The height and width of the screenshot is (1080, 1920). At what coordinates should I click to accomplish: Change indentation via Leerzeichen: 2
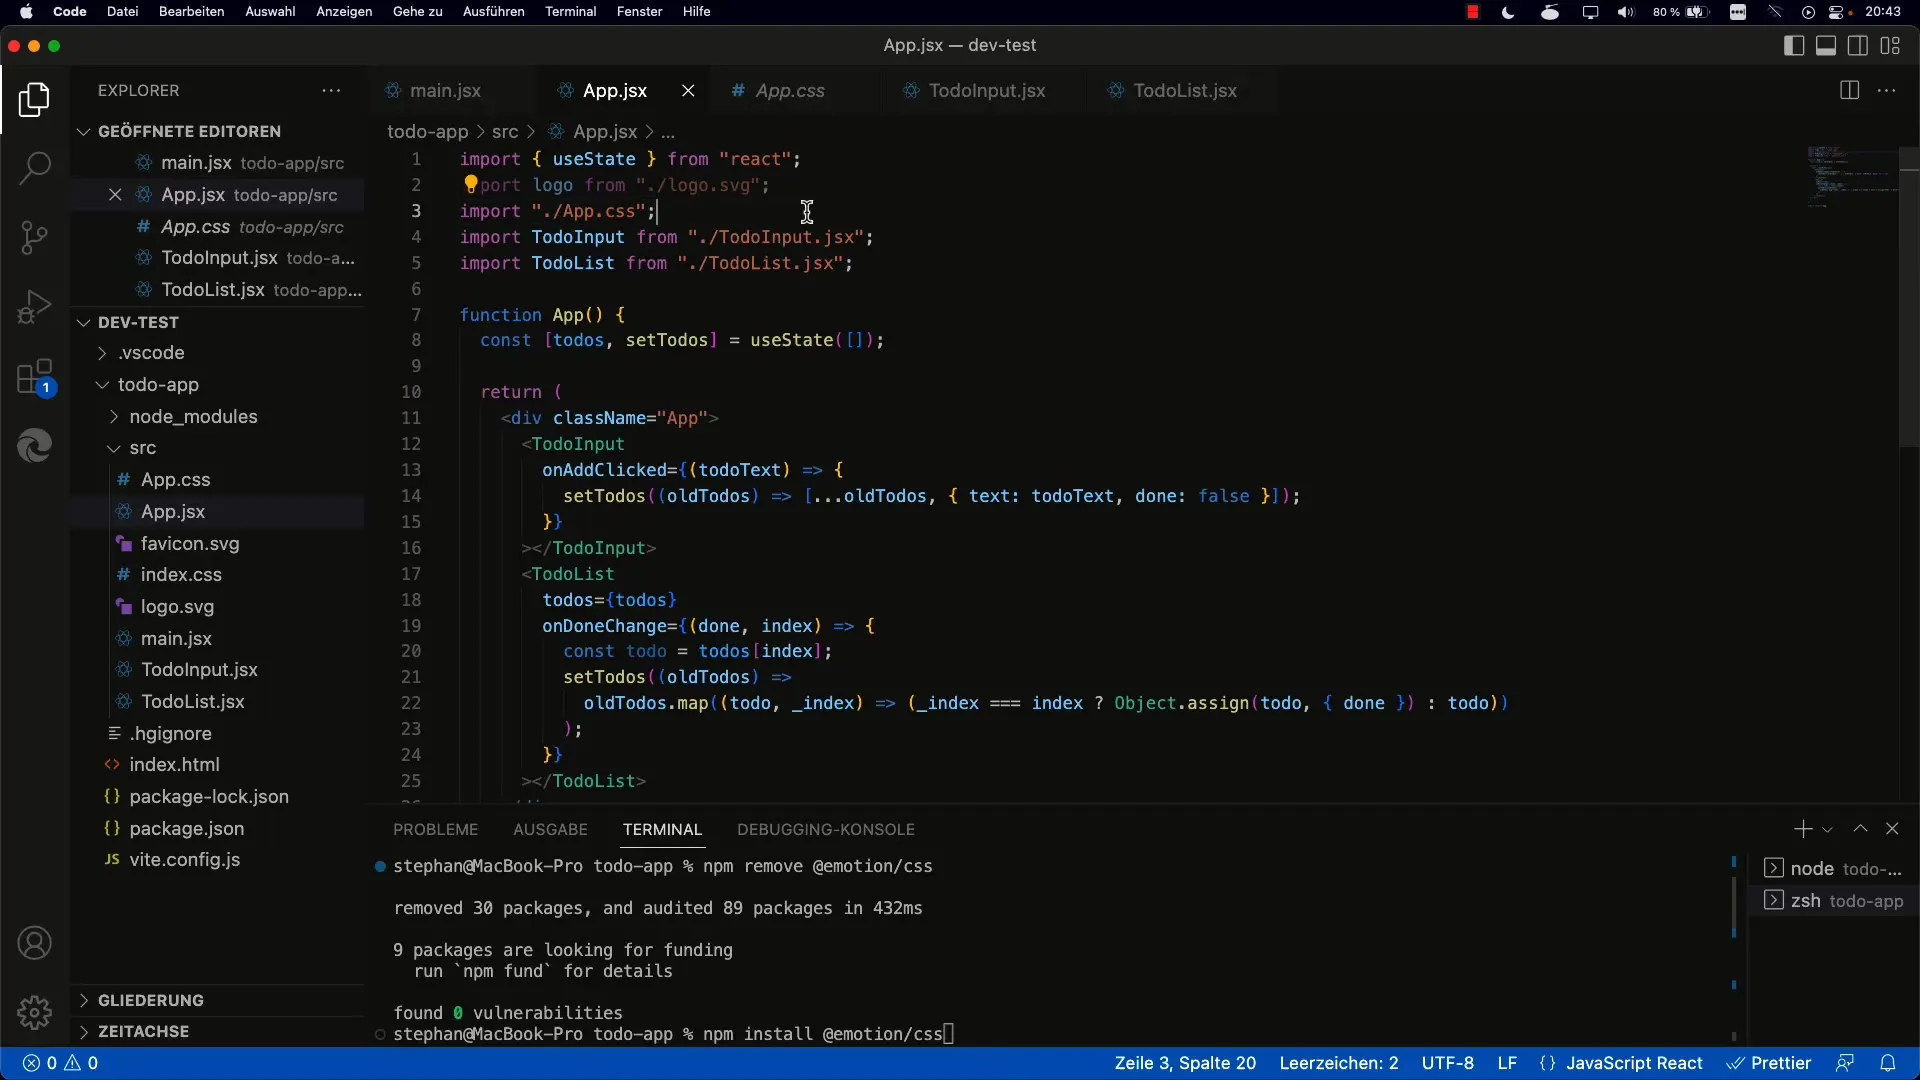pos(1338,1063)
